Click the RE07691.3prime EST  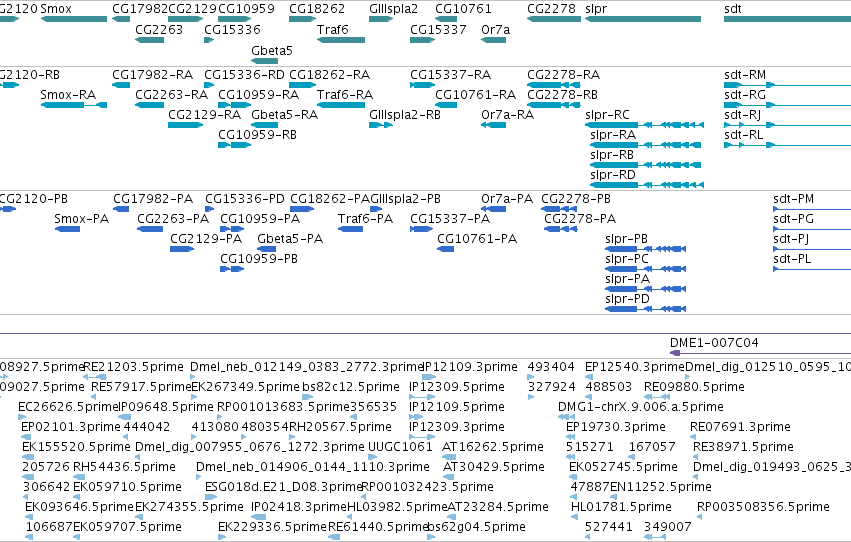(x=694, y=437)
